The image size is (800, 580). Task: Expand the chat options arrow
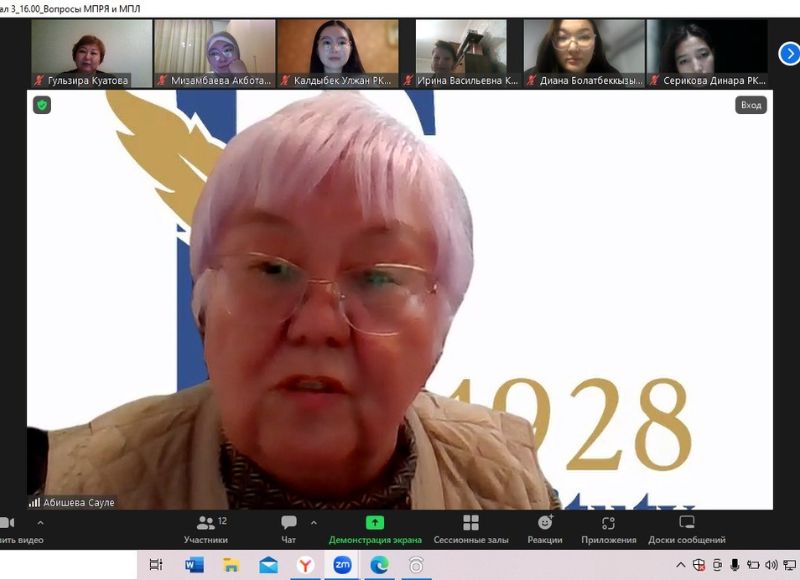point(314,522)
